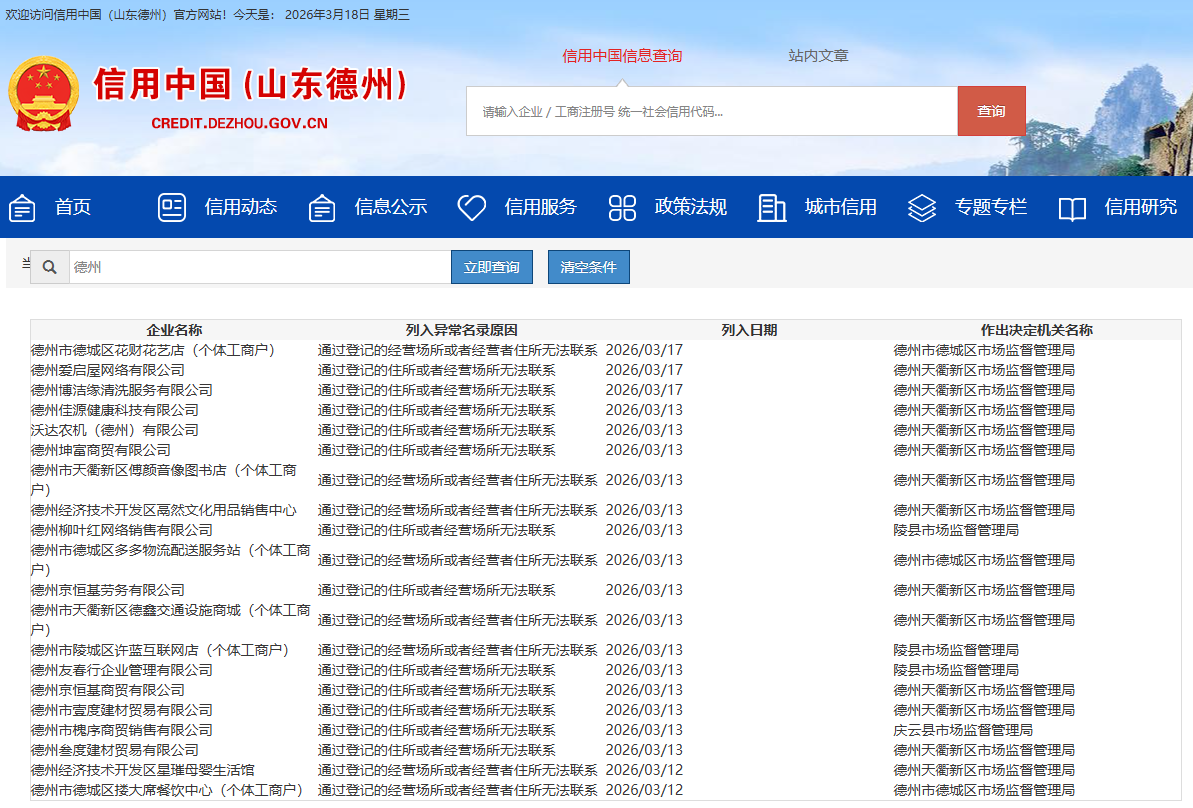Image resolution: width=1193 pixels, height=808 pixels.
Task: Click the 德州 keyword filter field
Action: pos(259,268)
